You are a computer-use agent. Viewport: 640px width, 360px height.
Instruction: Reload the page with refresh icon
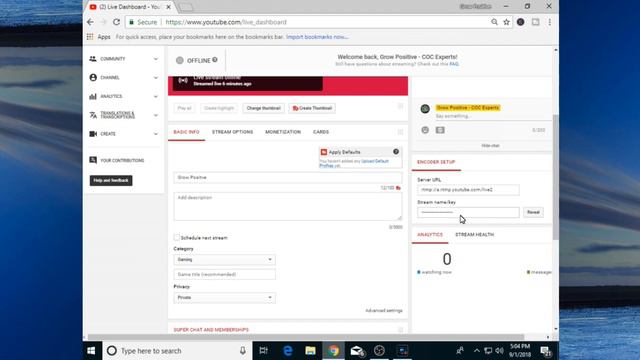(x=116, y=22)
